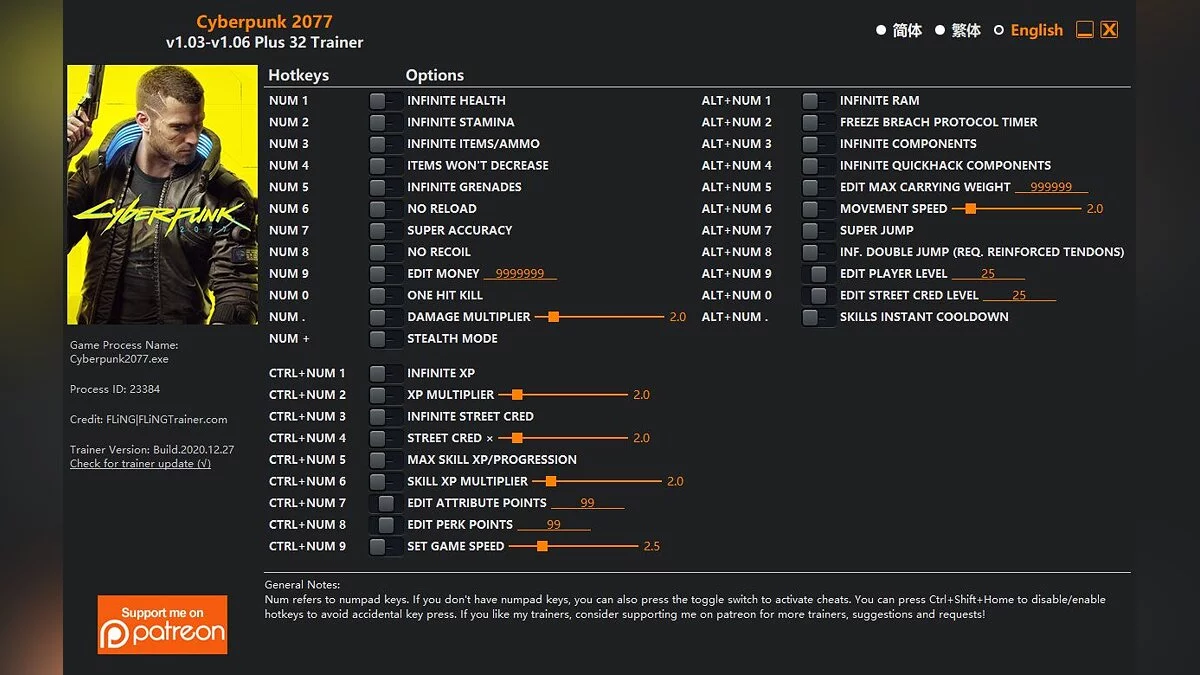
Task: Click the Set Game Speed slider handle
Action: tap(542, 547)
